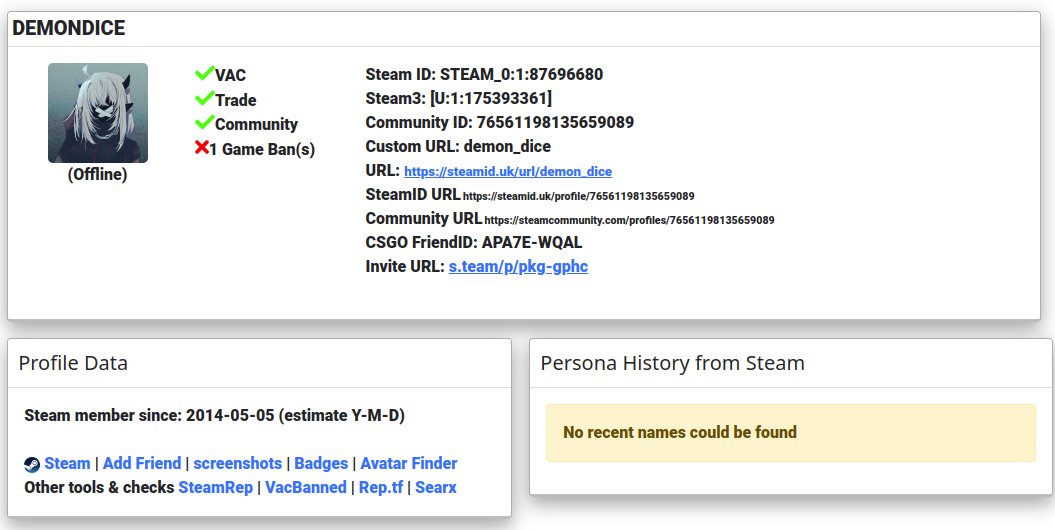Open the steamid.uk/url/demon_dice link
The width and height of the screenshot is (1055, 530).
point(508,172)
